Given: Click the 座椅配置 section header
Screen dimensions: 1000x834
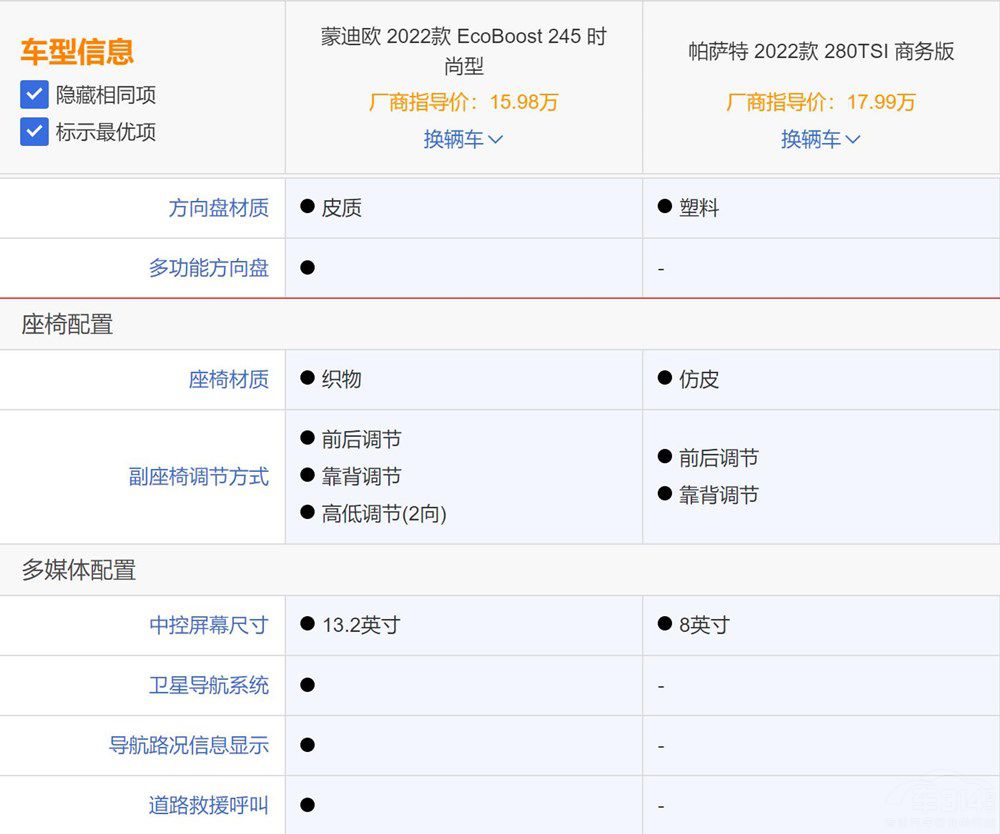Looking at the screenshot, I should [67, 324].
